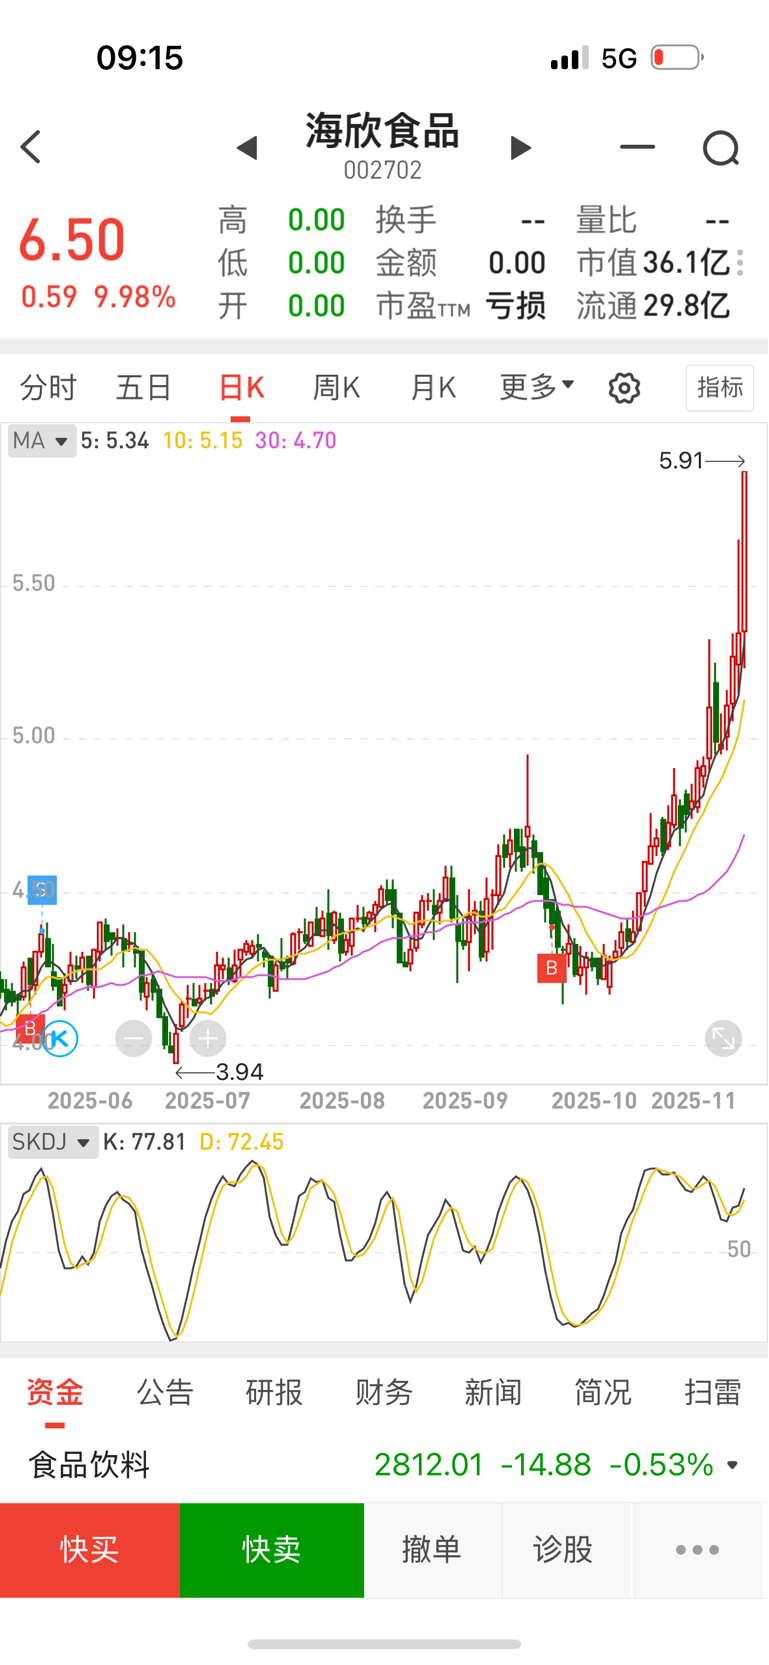Go to next stock with right triangle
This screenshot has width=769, height=1665.
click(x=520, y=148)
